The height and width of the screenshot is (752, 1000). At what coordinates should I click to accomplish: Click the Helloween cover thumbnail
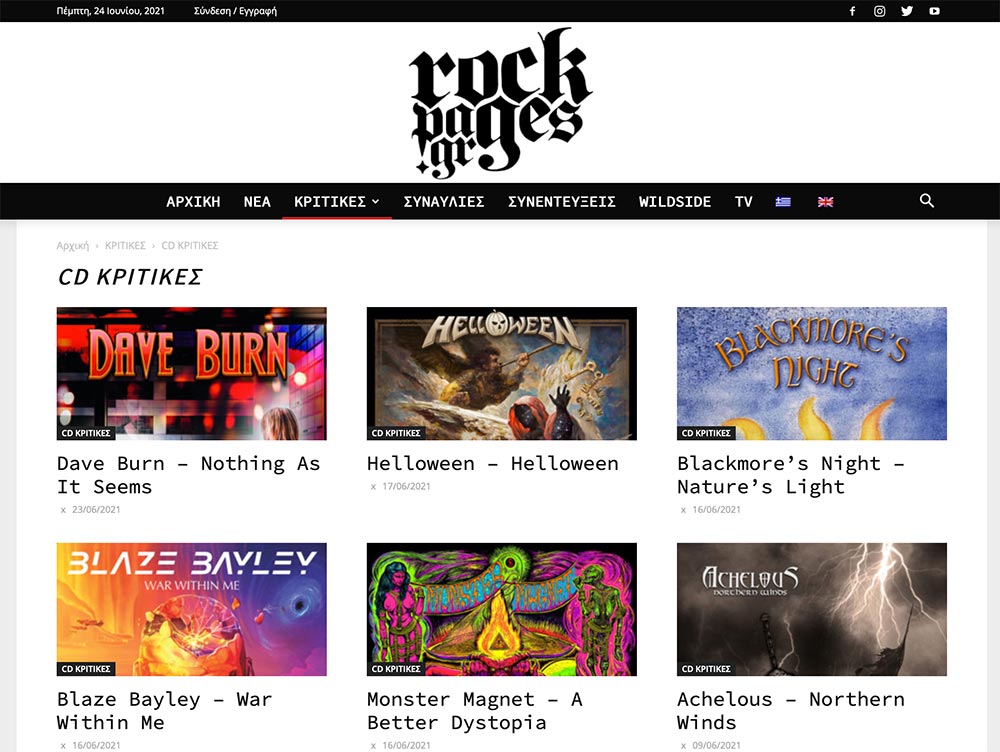coord(502,374)
